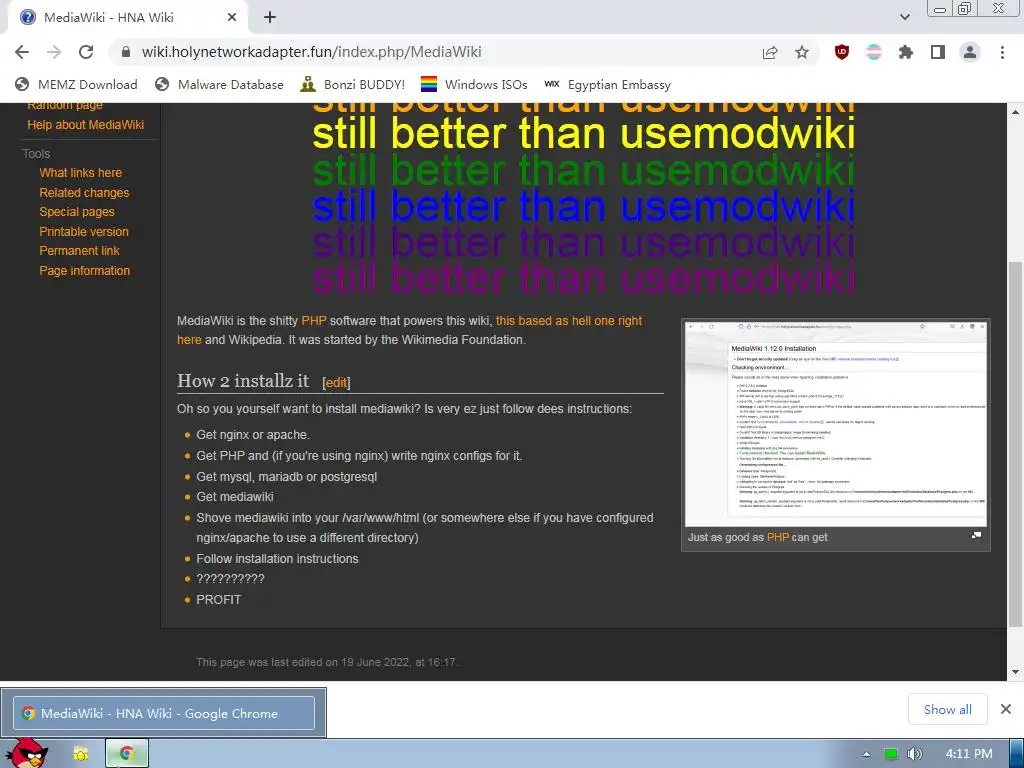Click the 'Follow installation instructions' item

point(278,559)
